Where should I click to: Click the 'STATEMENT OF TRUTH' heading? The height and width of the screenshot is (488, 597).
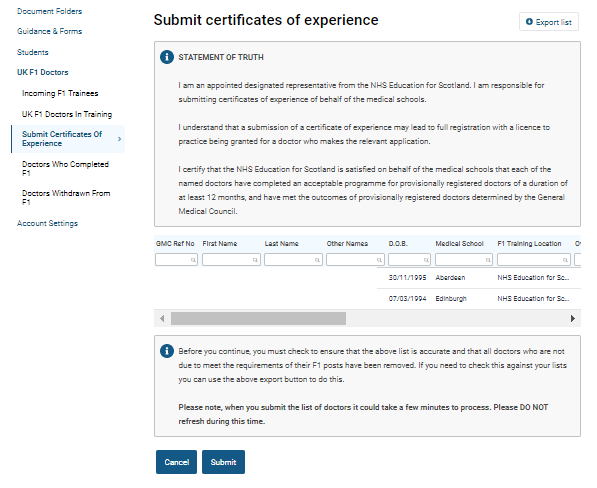(221, 57)
